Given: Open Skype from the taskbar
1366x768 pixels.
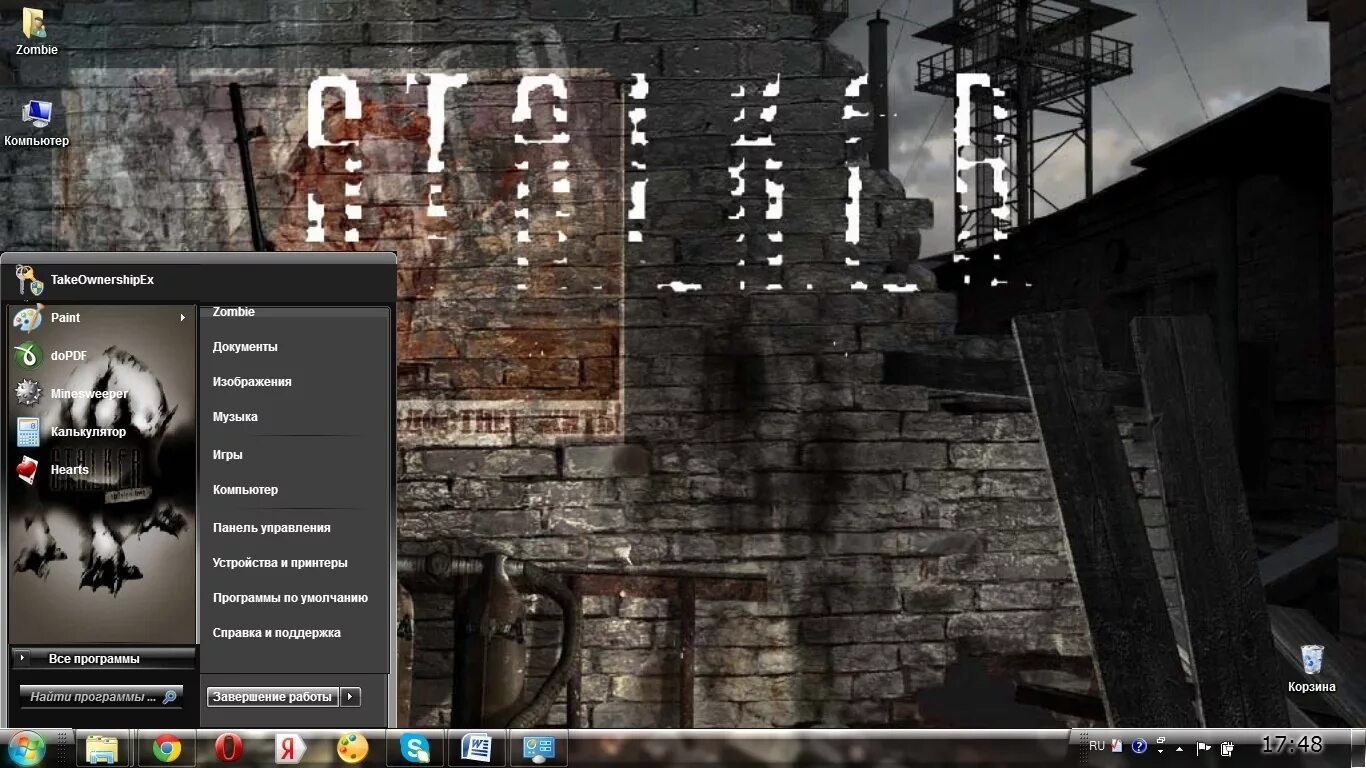Looking at the screenshot, I should click(414, 748).
